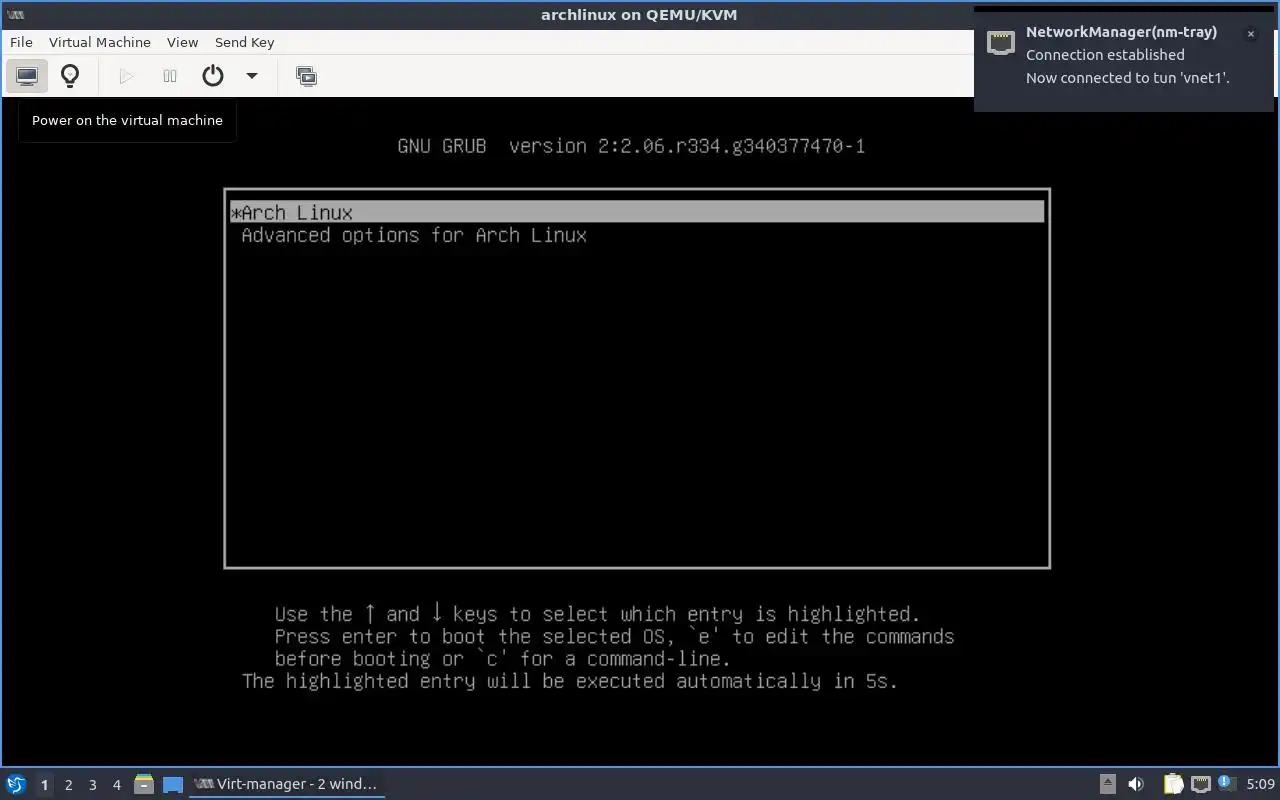Click the notification alert tray icon
1280x800 pixels.
tap(1226, 783)
